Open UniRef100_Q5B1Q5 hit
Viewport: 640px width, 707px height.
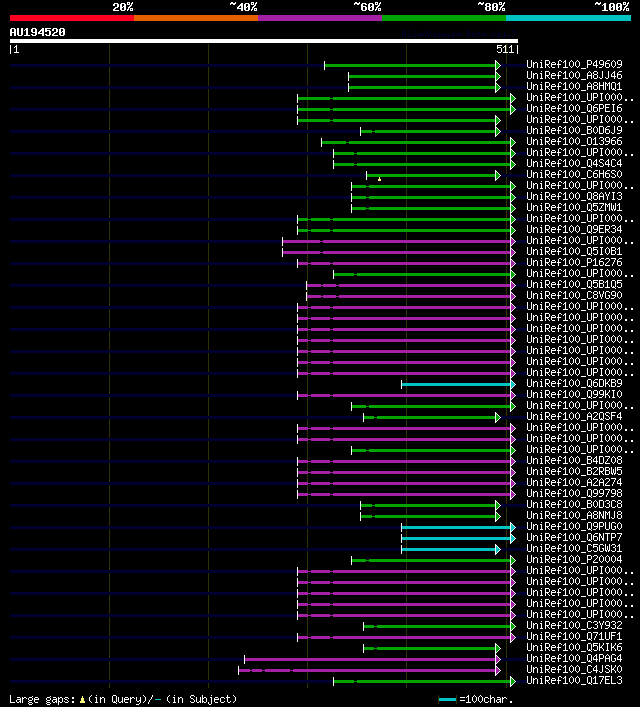tap(574, 284)
